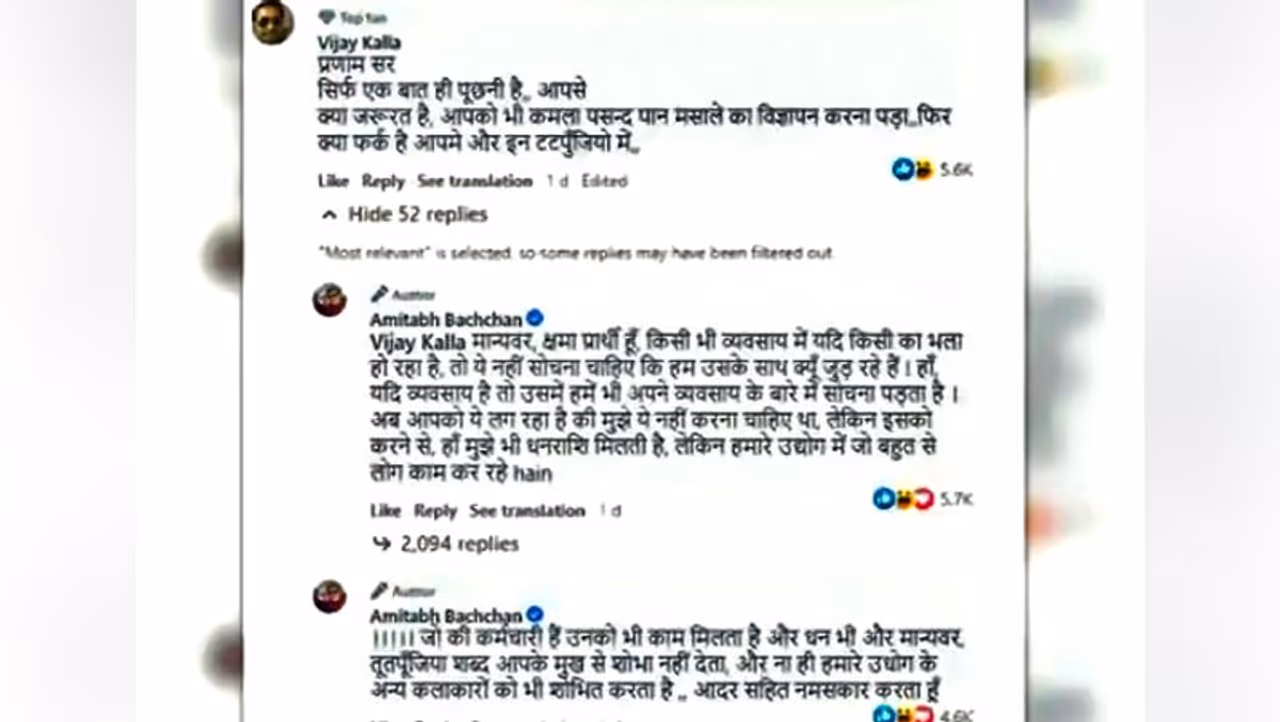Screen dimensions: 1280x722
Task: Click the upward chevron beside Hide 52 replies
Action: [x=329, y=214]
